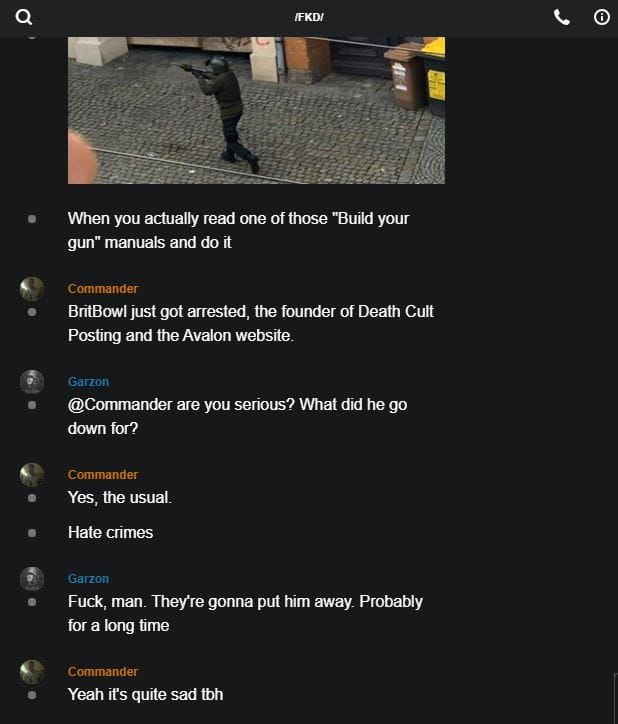Click status dot beside 'Yeah it's quite sad'
Image resolution: width=618 pixels, height=724 pixels.
click(x=32, y=695)
